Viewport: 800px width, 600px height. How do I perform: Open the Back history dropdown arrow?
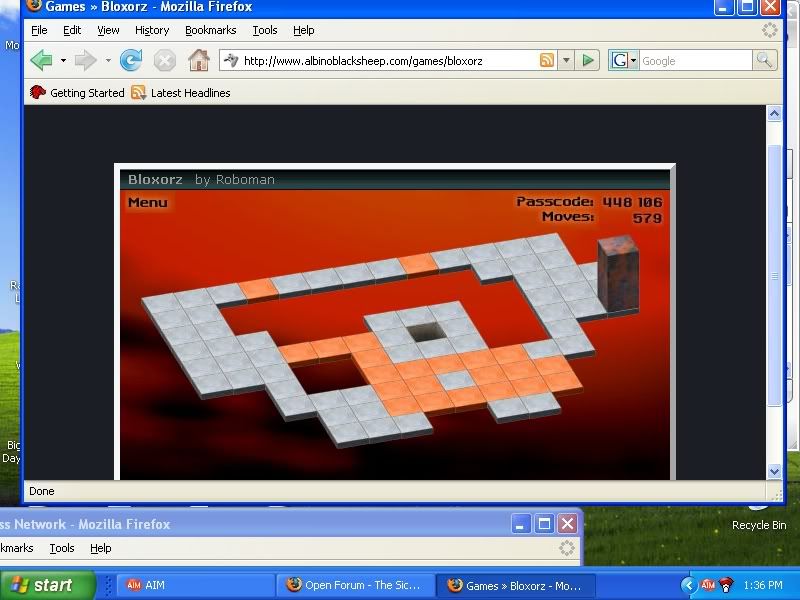(x=63, y=61)
